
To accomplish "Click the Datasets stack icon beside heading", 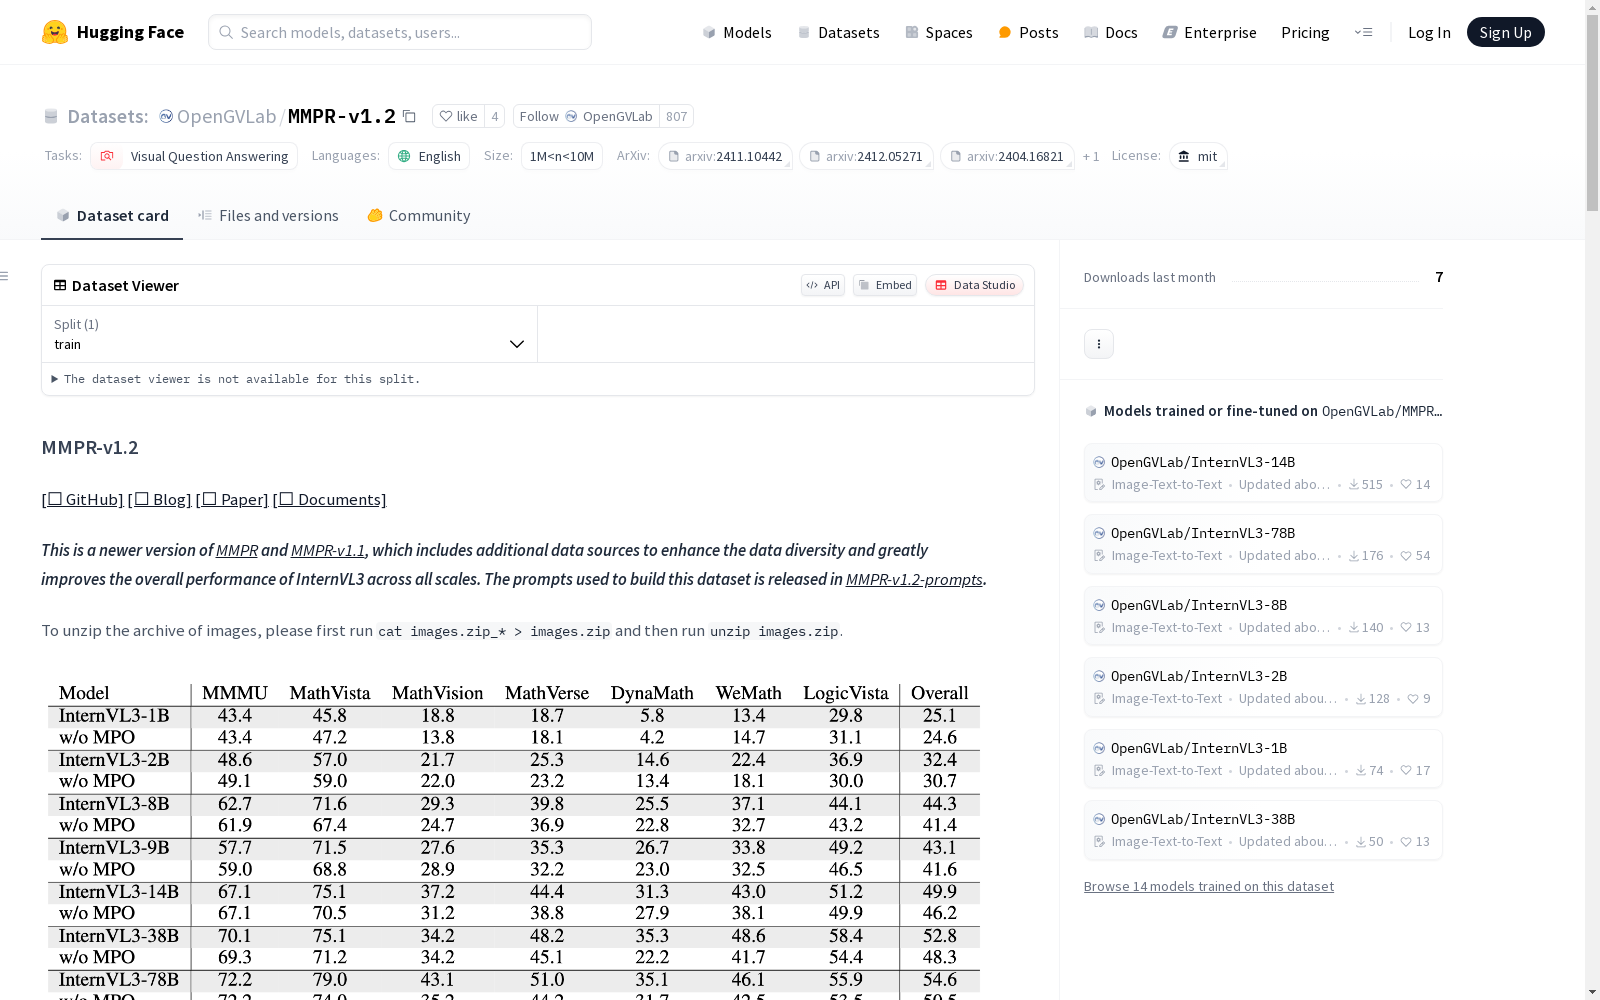I will tap(51, 116).
